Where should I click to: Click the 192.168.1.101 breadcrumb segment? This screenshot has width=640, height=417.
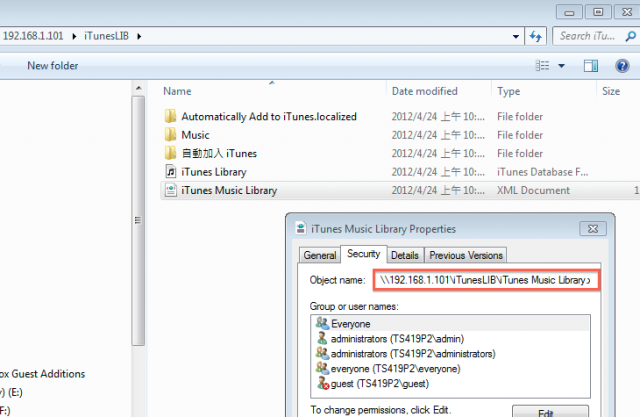tap(33, 36)
